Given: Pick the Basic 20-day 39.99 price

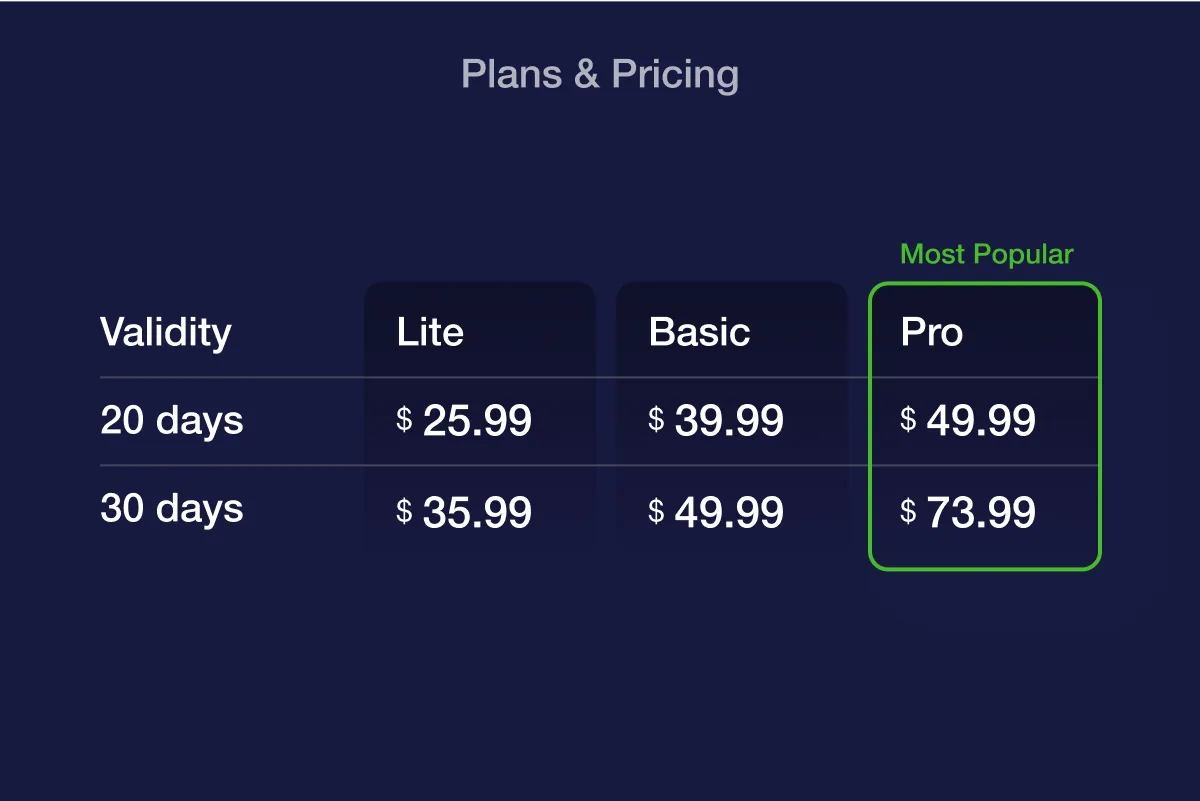Looking at the screenshot, I should click(729, 422).
